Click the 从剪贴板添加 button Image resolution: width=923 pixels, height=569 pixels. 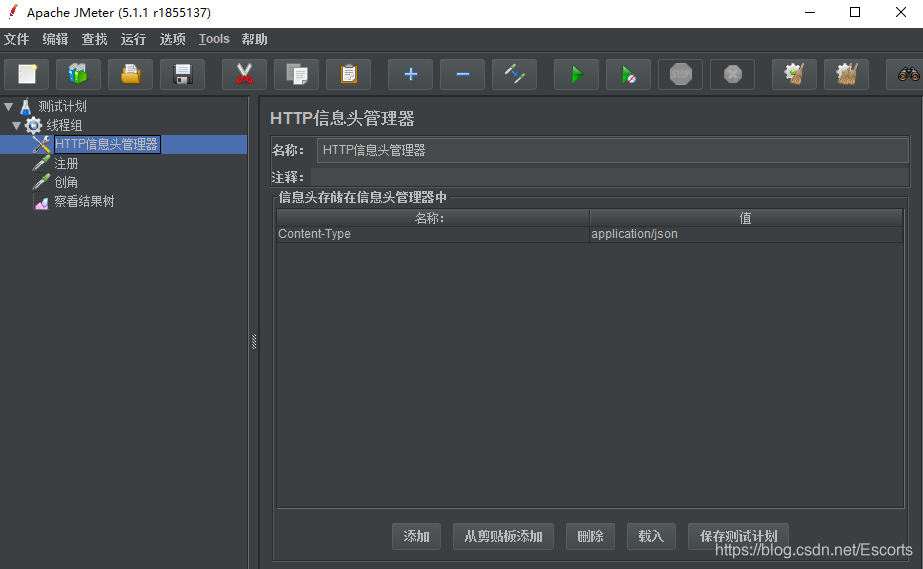click(503, 536)
